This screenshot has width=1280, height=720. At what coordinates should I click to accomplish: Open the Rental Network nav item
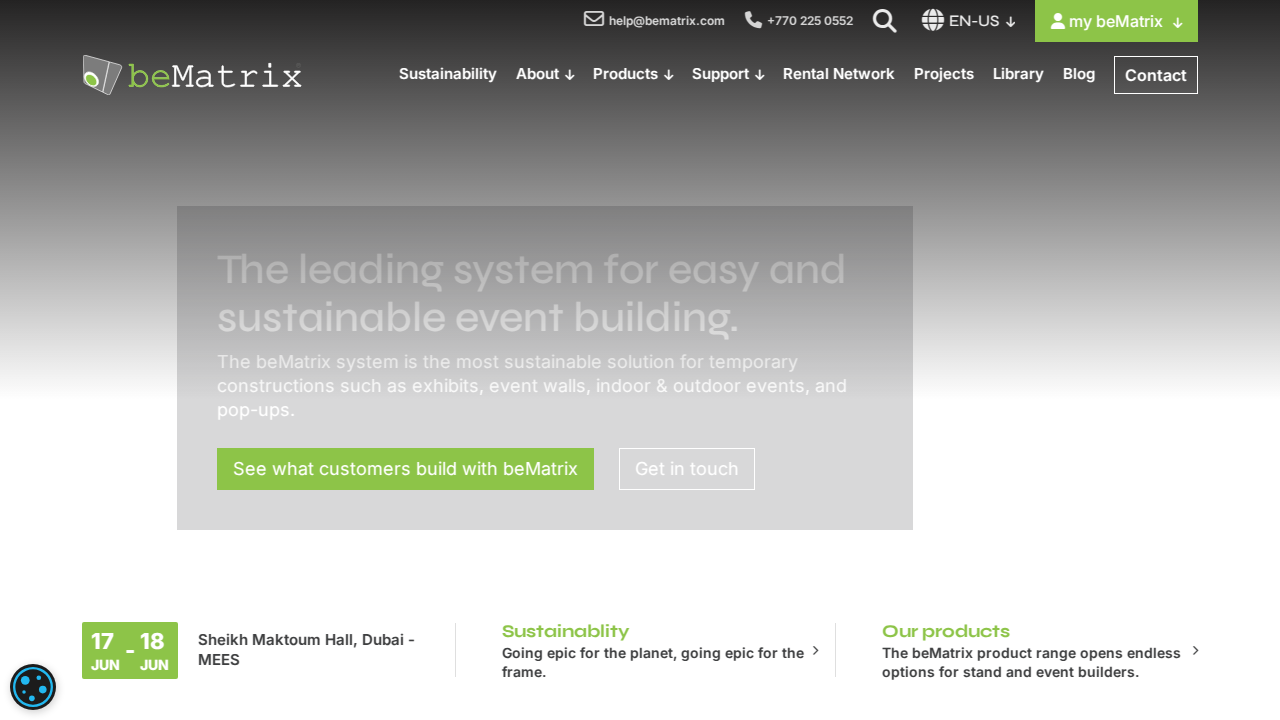click(x=838, y=74)
